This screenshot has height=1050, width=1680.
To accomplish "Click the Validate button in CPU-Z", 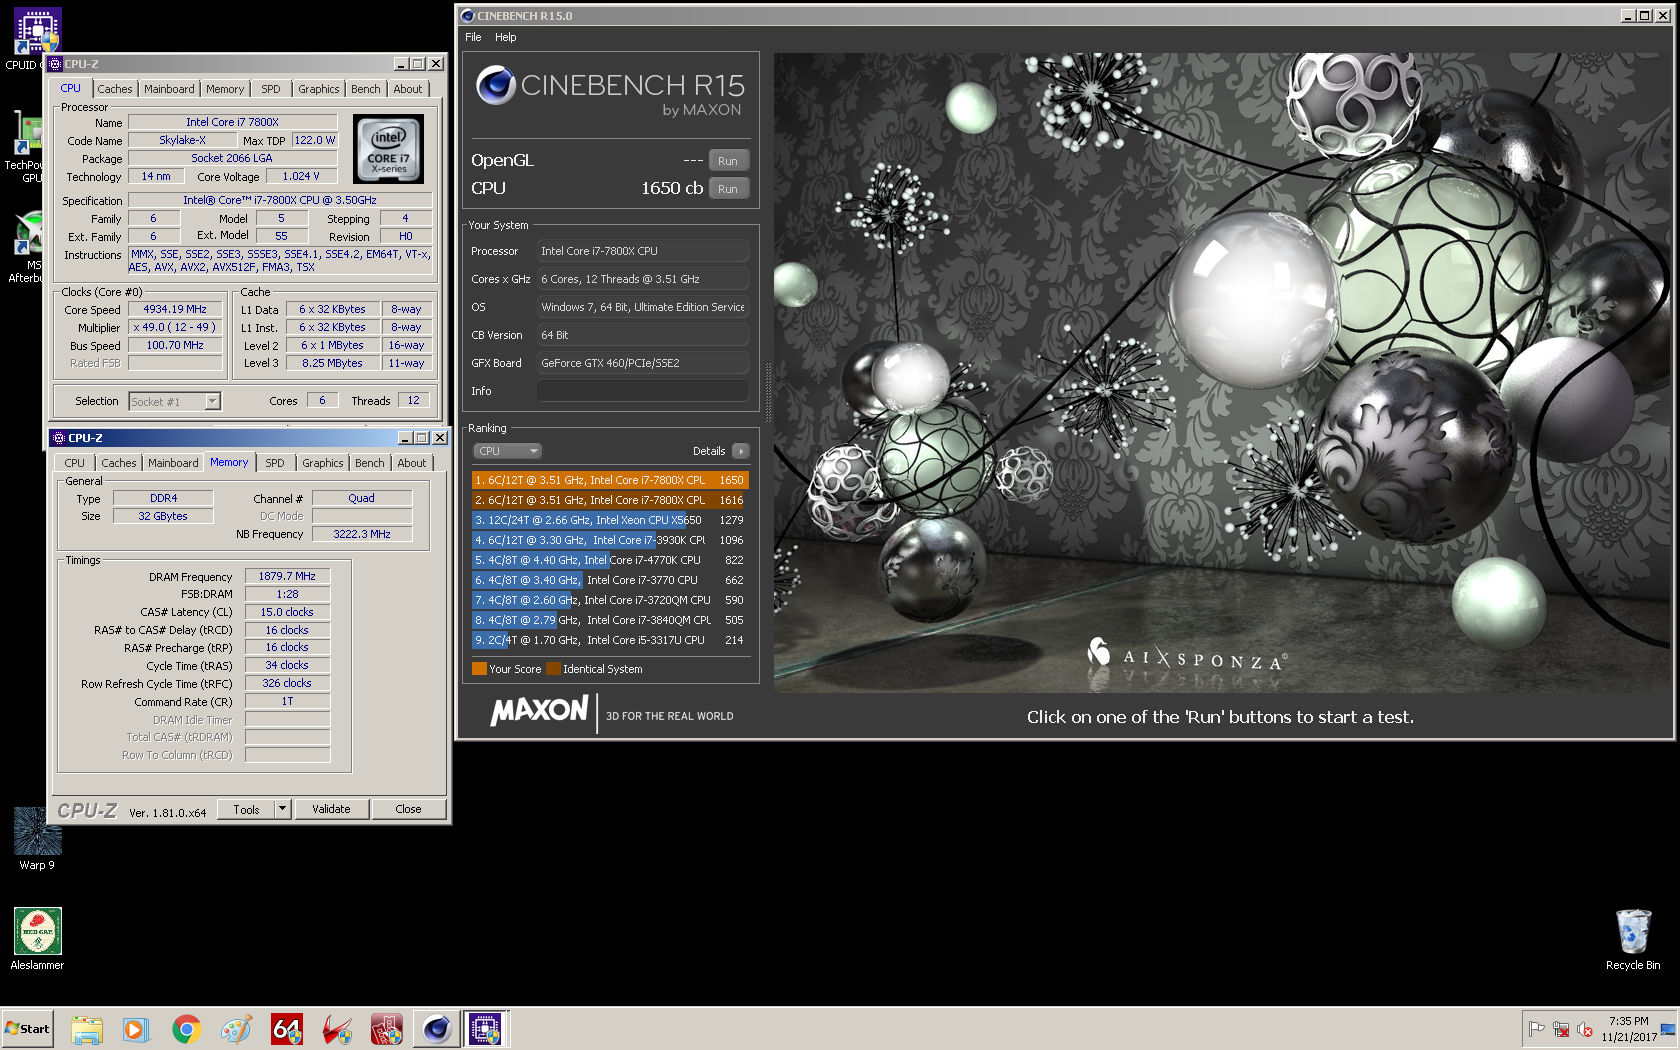I will pyautogui.click(x=331, y=809).
